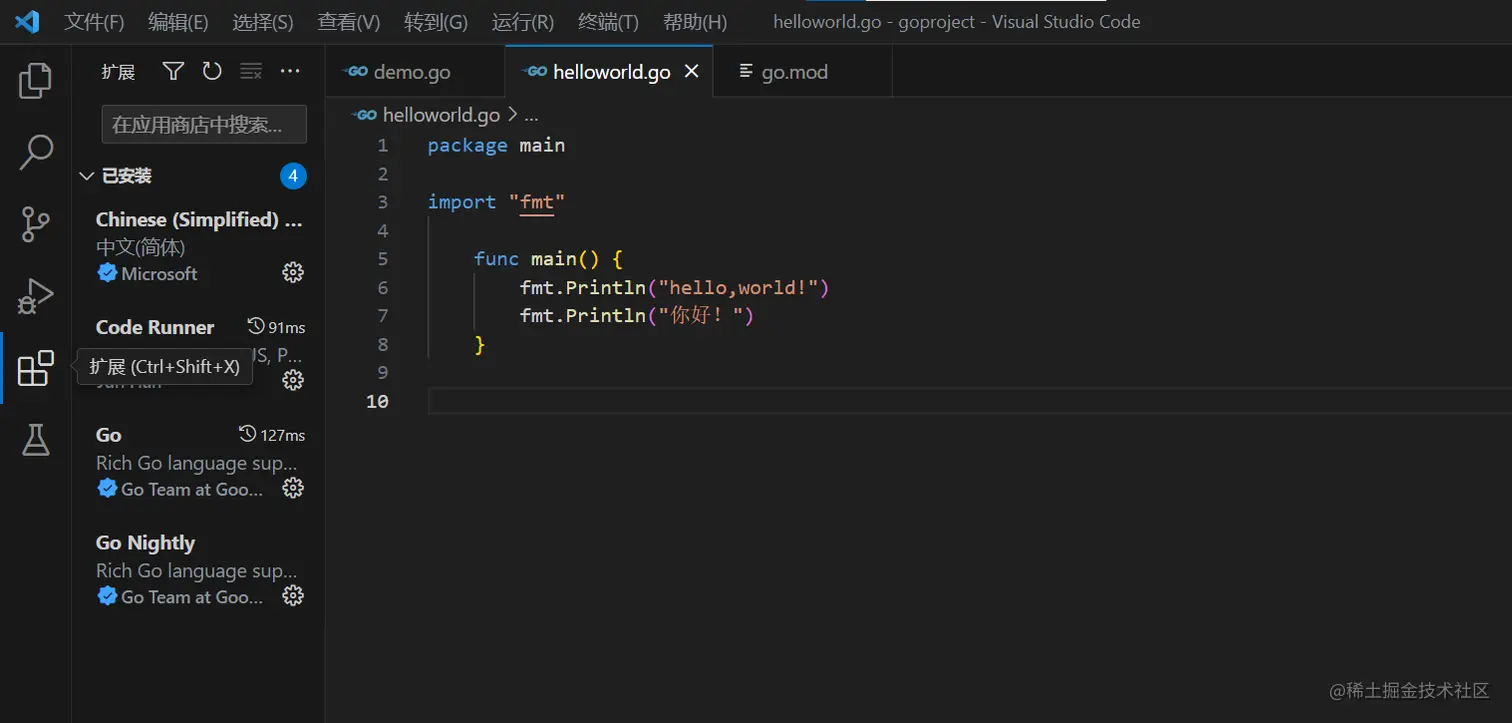Open the Testing flask icon
Image resolution: width=1512 pixels, height=723 pixels.
coord(35,439)
